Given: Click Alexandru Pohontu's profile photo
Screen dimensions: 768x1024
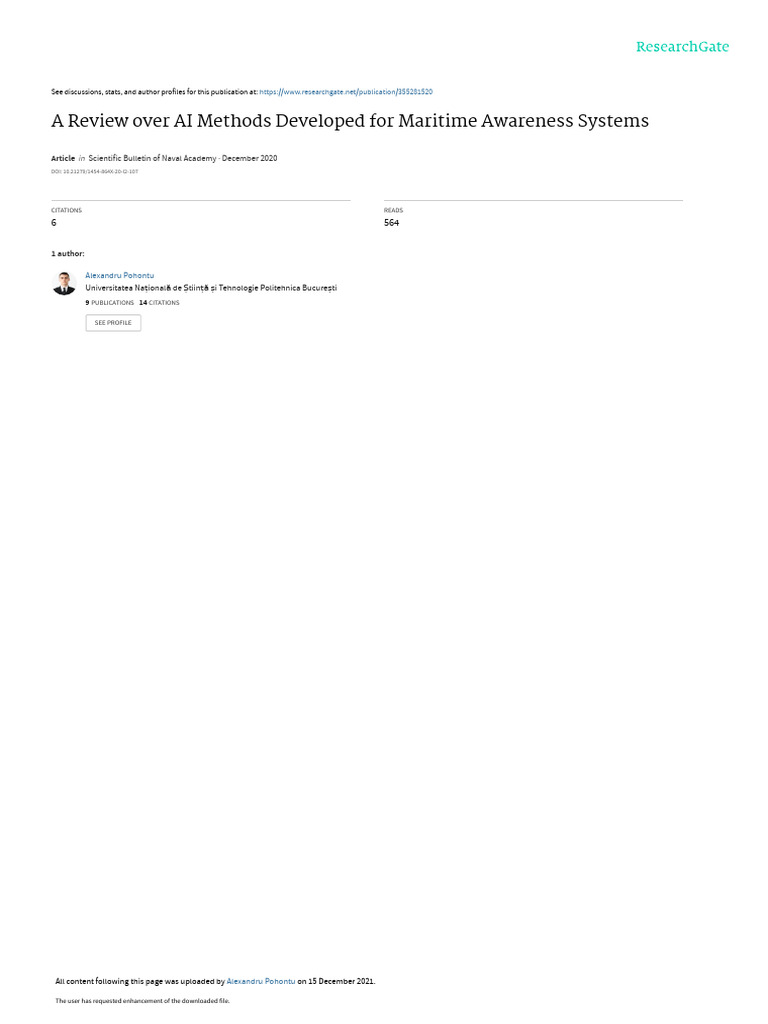Looking at the screenshot, I should click(x=64, y=283).
